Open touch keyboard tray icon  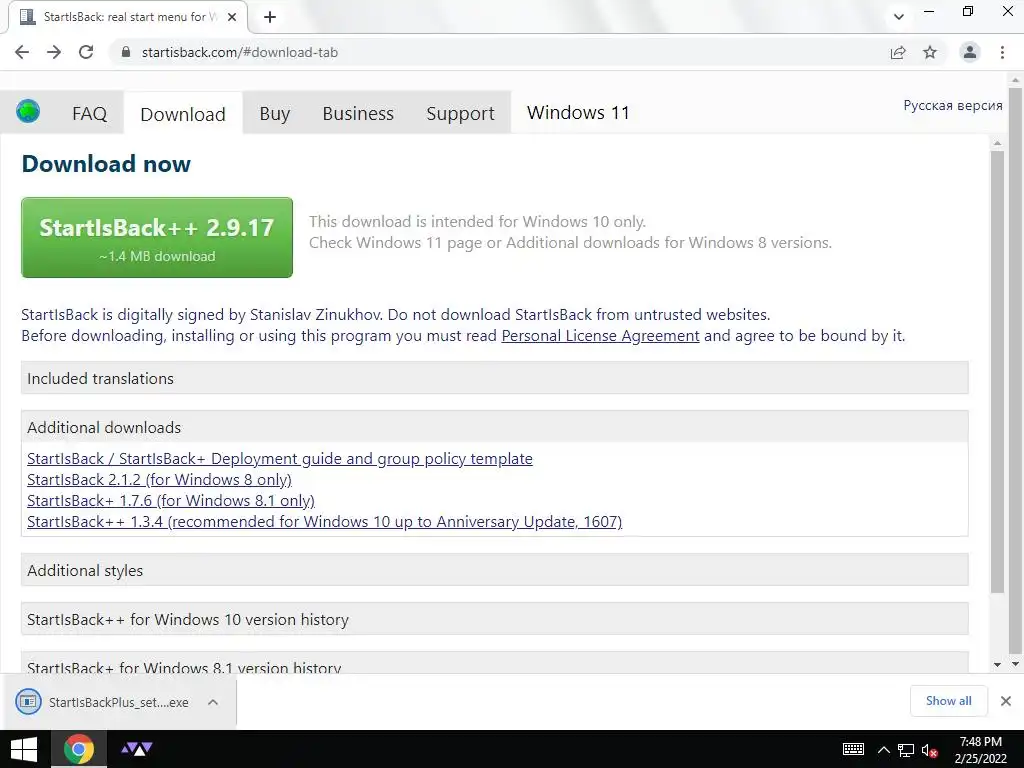pos(853,749)
